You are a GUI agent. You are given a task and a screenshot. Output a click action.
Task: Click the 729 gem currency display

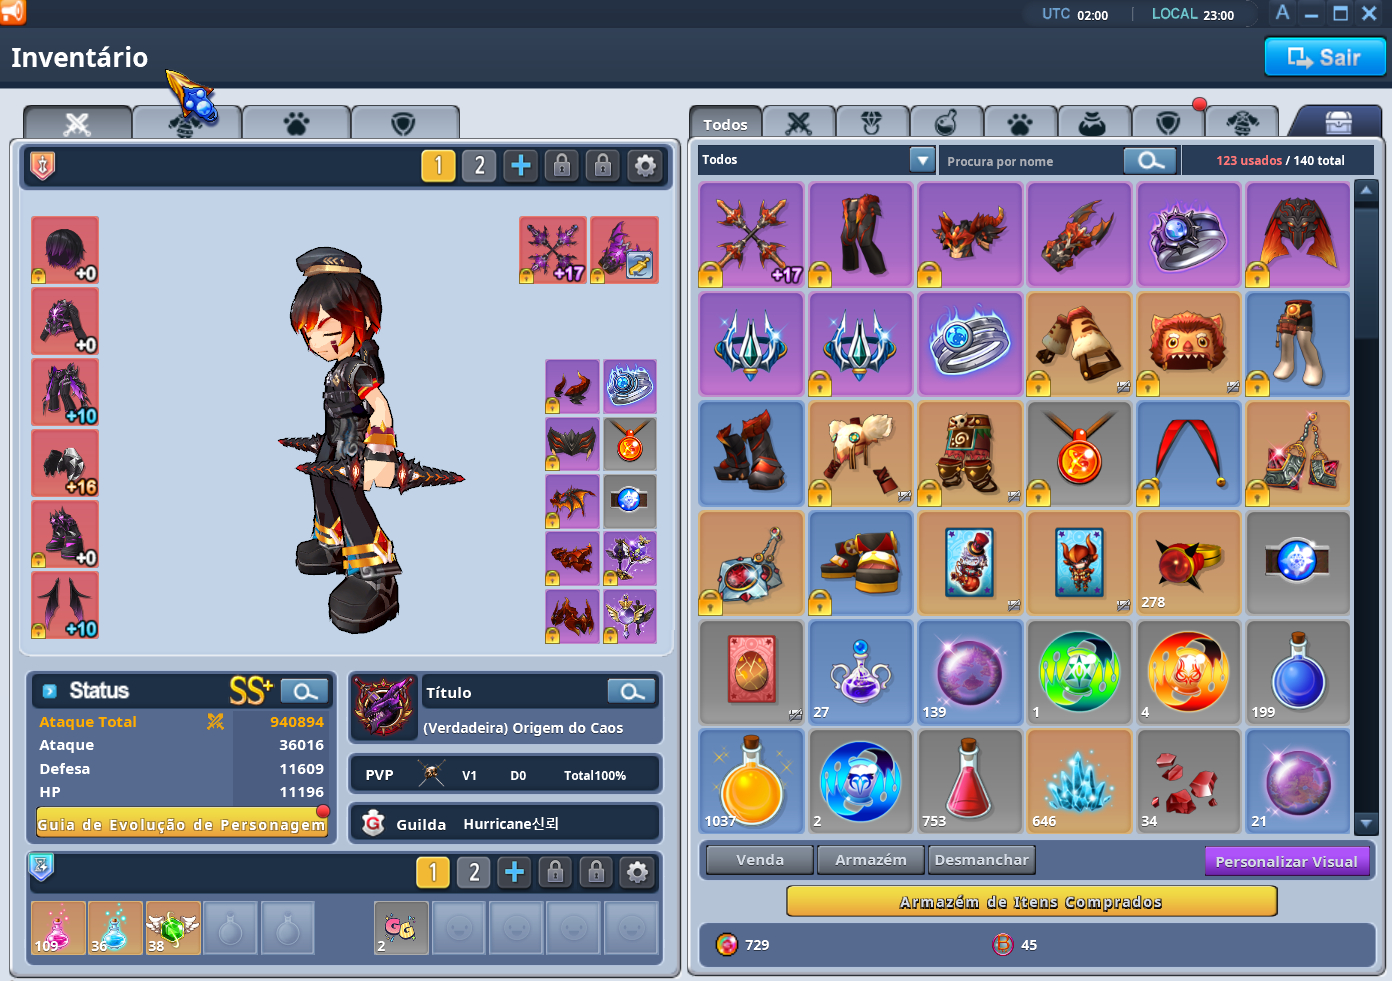pos(744,944)
